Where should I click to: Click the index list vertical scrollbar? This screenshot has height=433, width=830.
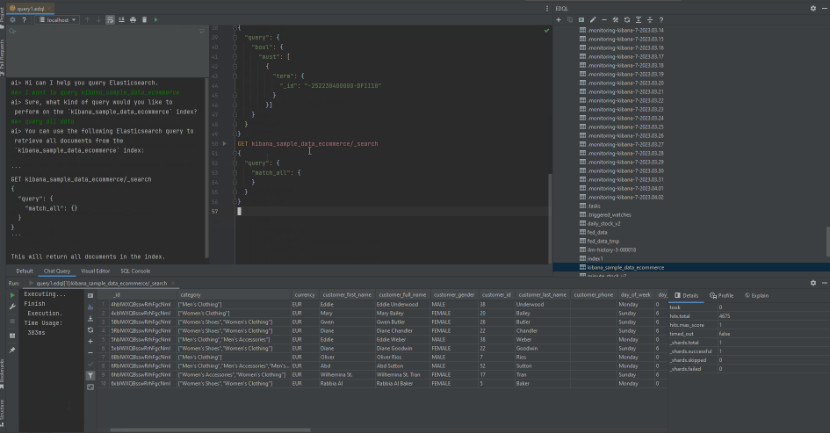[826, 240]
